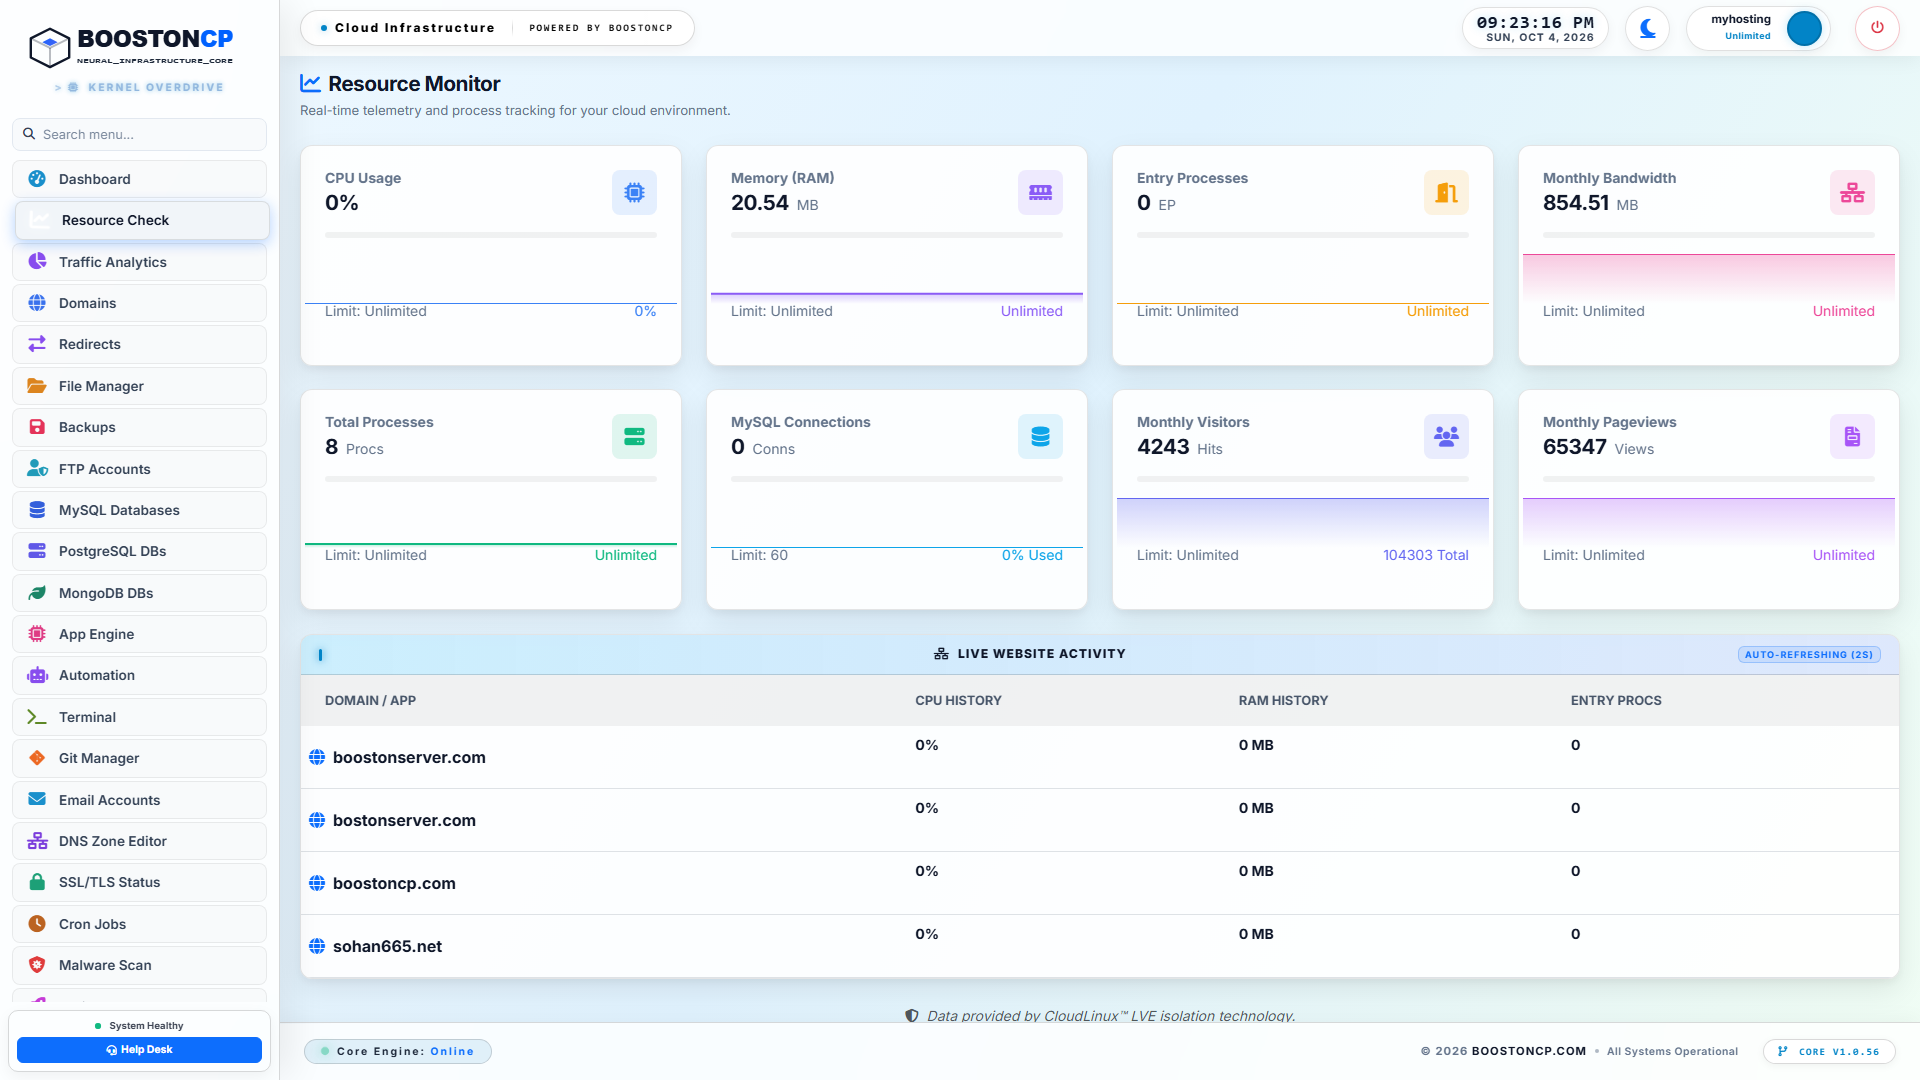Click the Monthly Visitors people icon
Viewport: 1920px width, 1080px height.
tap(1446, 436)
